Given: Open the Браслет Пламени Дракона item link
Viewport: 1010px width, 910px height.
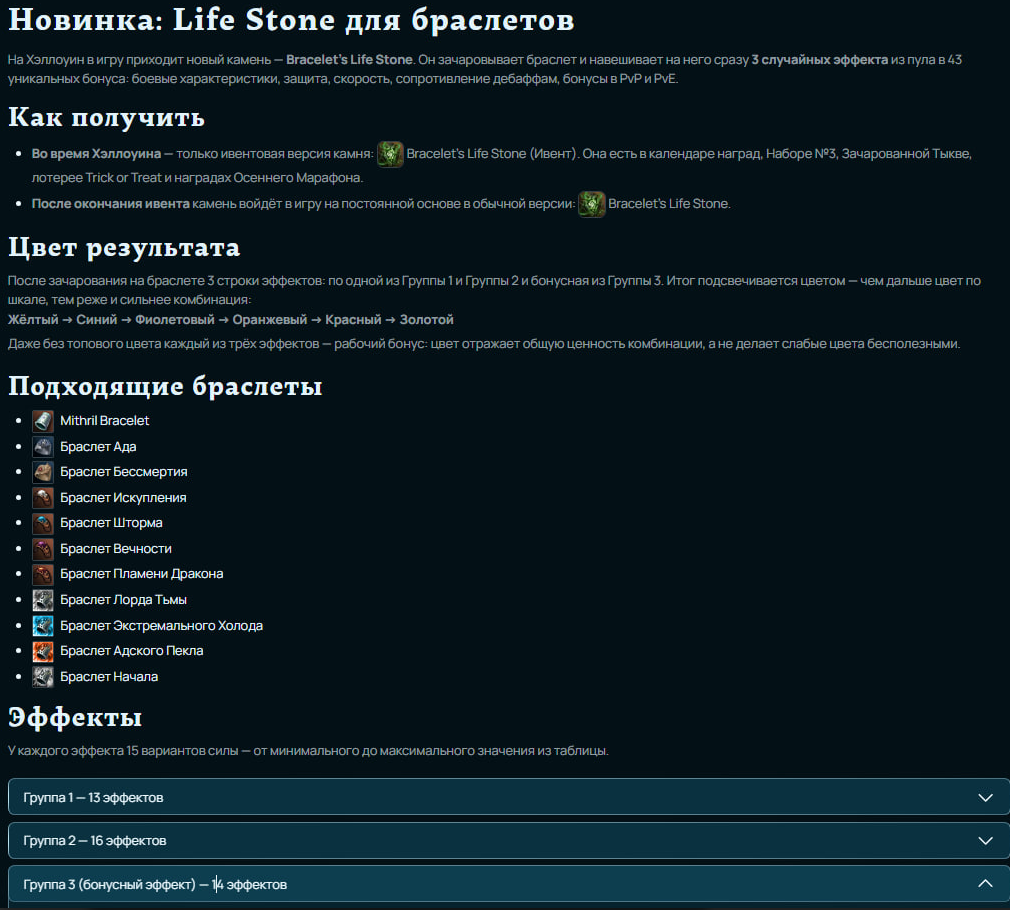Looking at the screenshot, I should (142, 573).
